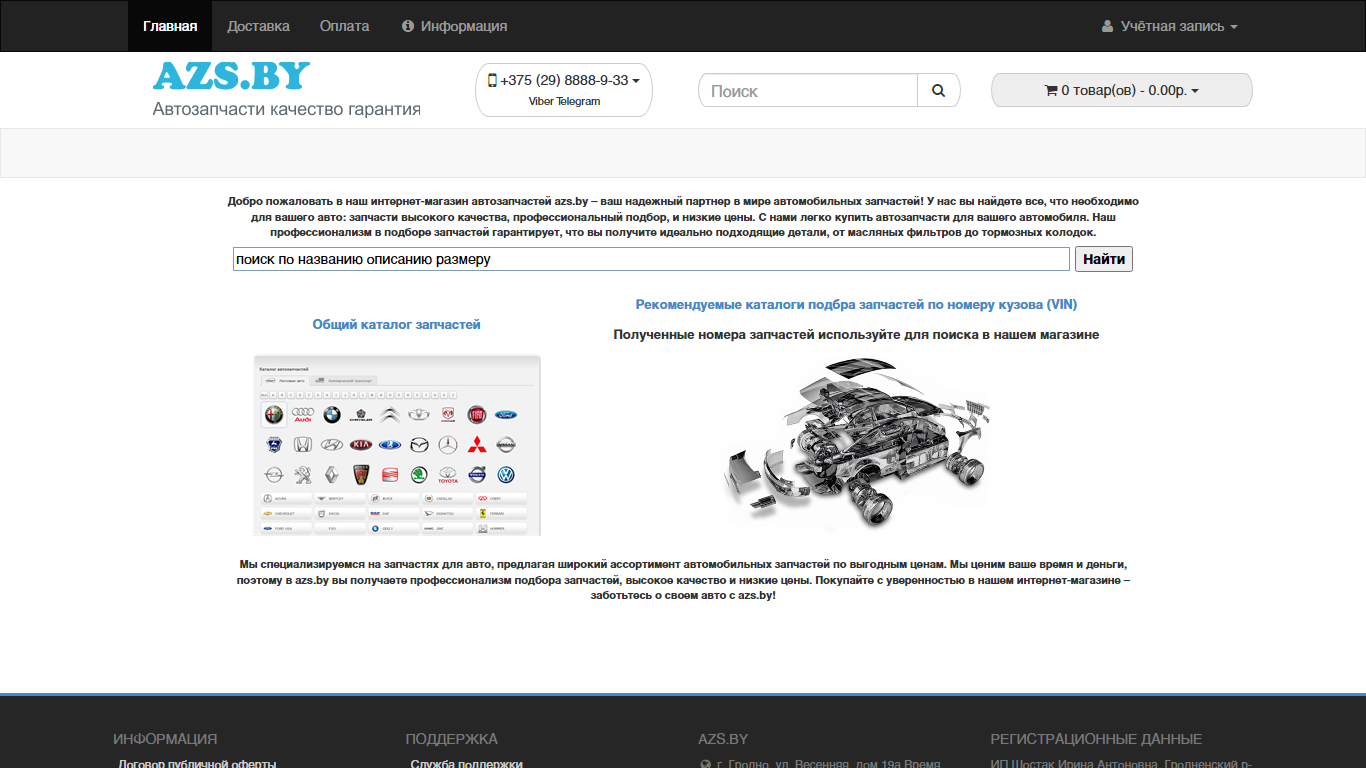Screen dimensions: 1366x768
Task: Open the Информация menu
Action: (454, 26)
